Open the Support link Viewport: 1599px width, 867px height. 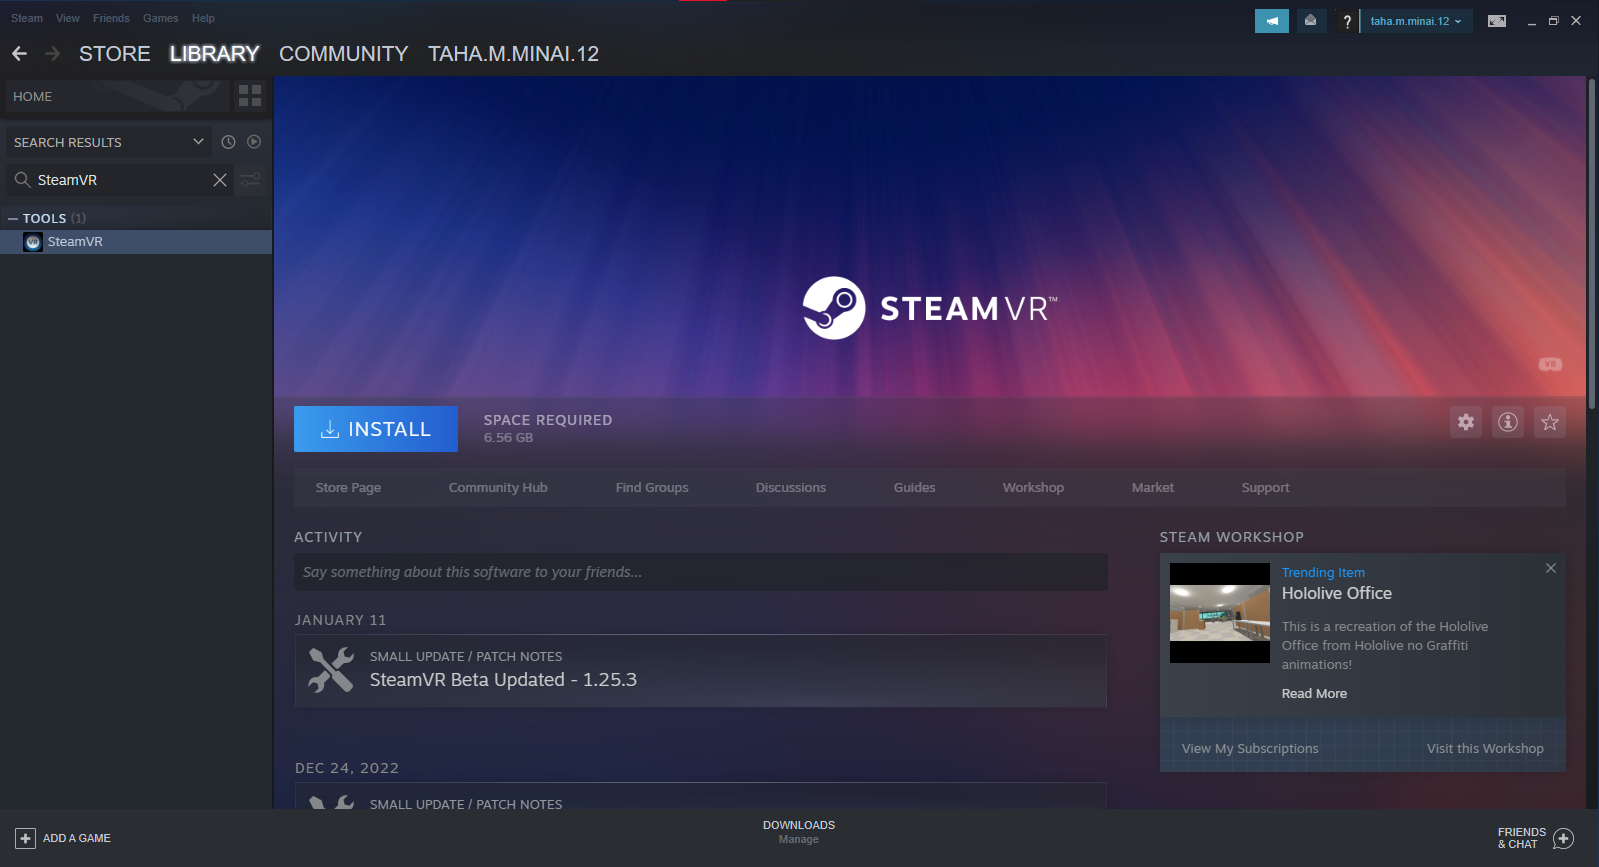1265,488
